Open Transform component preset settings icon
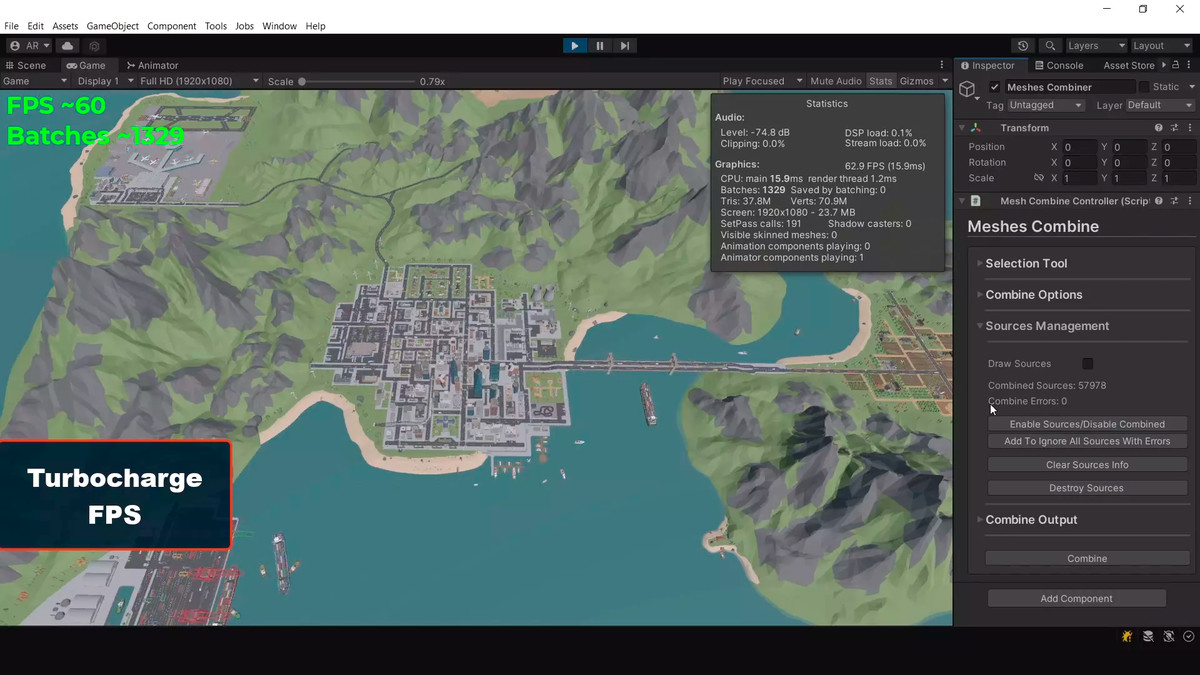The image size is (1200, 675). coord(1174,128)
